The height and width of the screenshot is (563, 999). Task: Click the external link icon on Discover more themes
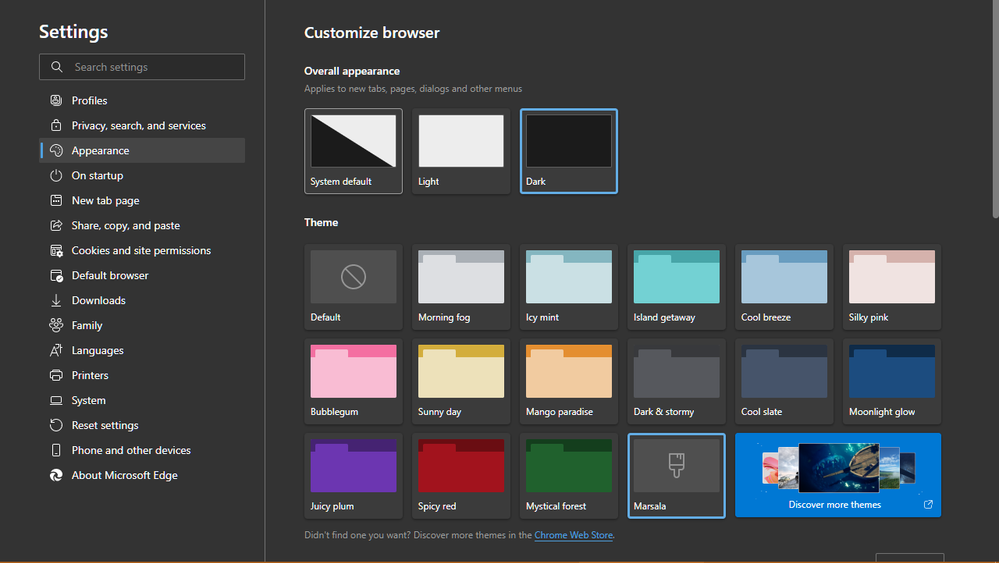(x=928, y=504)
